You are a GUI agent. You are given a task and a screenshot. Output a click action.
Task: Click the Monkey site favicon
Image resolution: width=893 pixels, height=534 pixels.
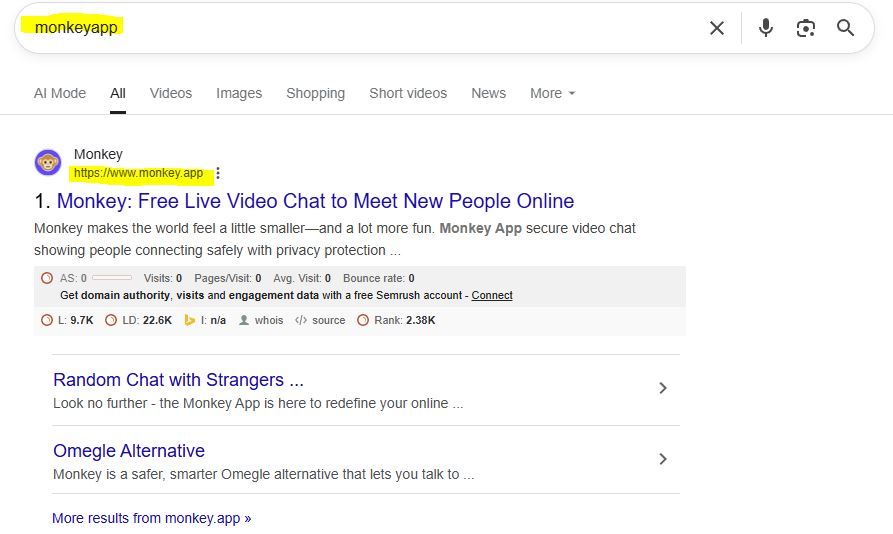click(47, 163)
